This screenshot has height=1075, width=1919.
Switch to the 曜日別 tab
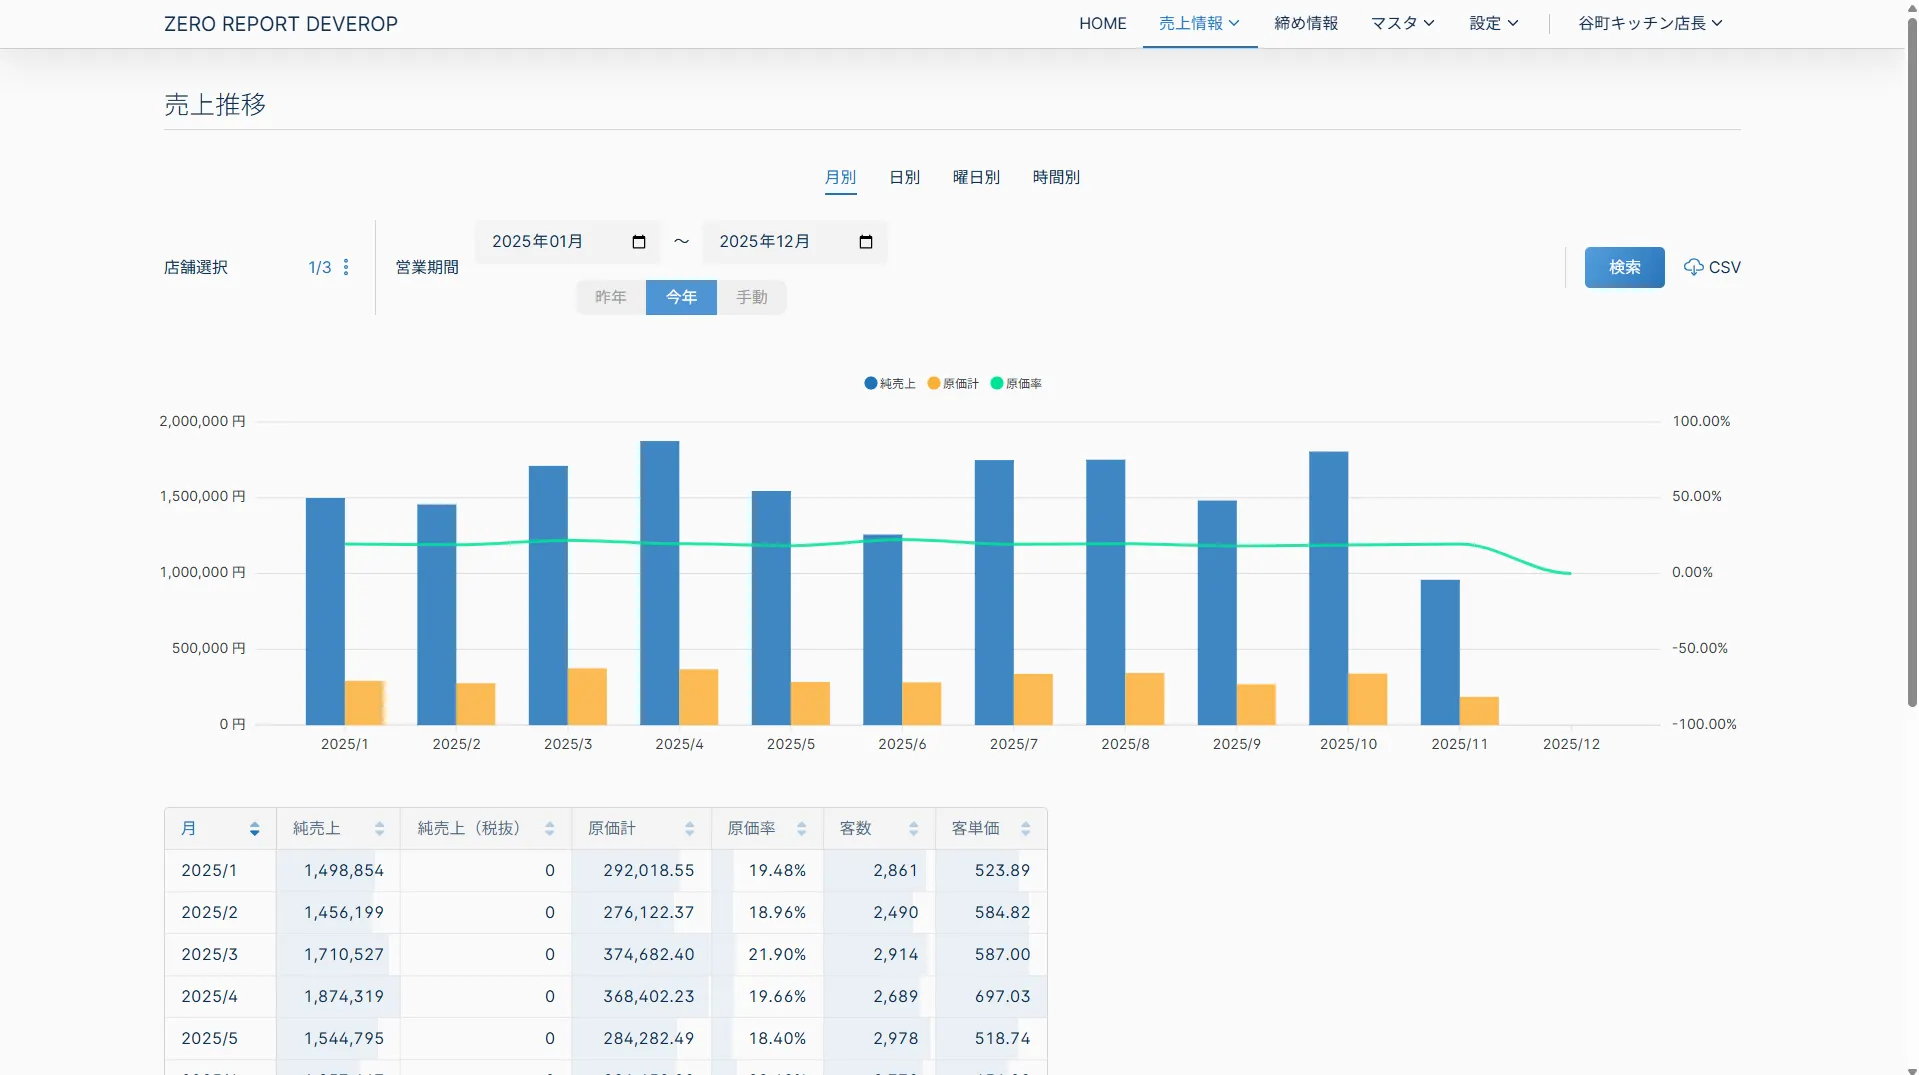point(976,177)
